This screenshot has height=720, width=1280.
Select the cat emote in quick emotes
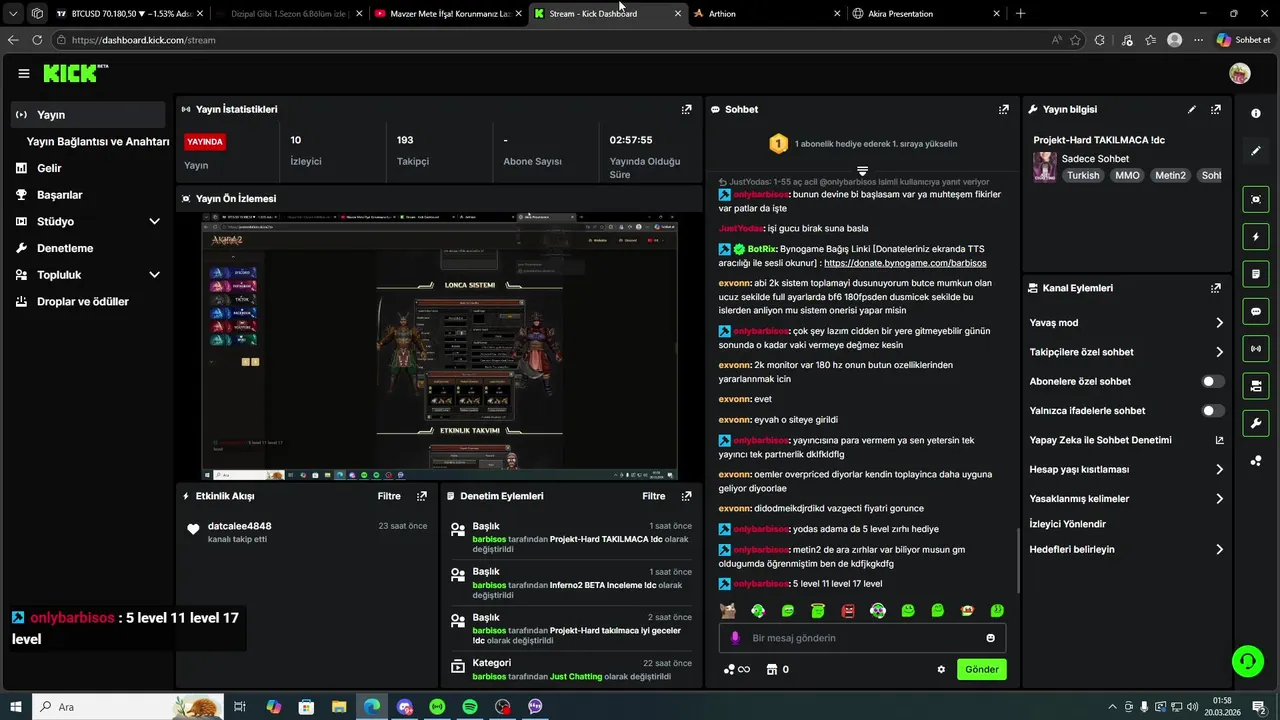coord(728,611)
